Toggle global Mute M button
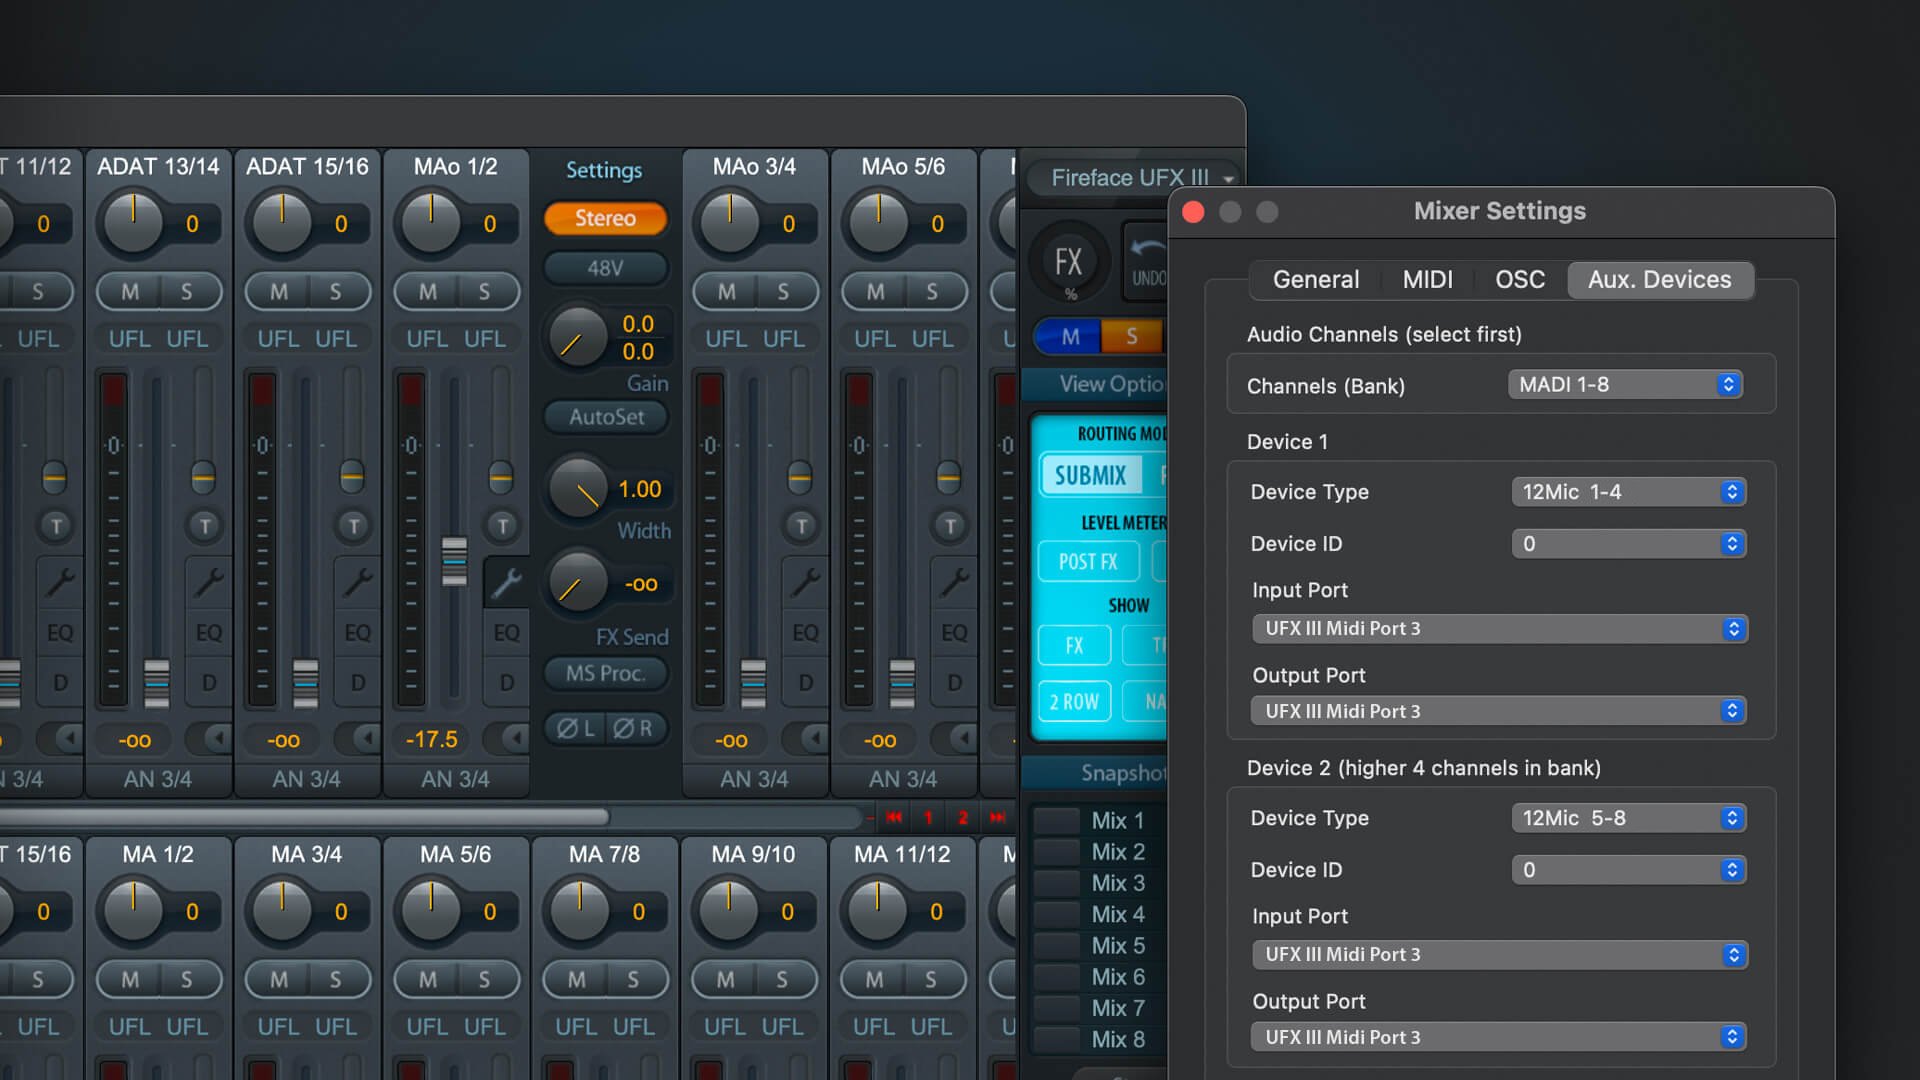1920x1080 pixels. coord(1069,337)
